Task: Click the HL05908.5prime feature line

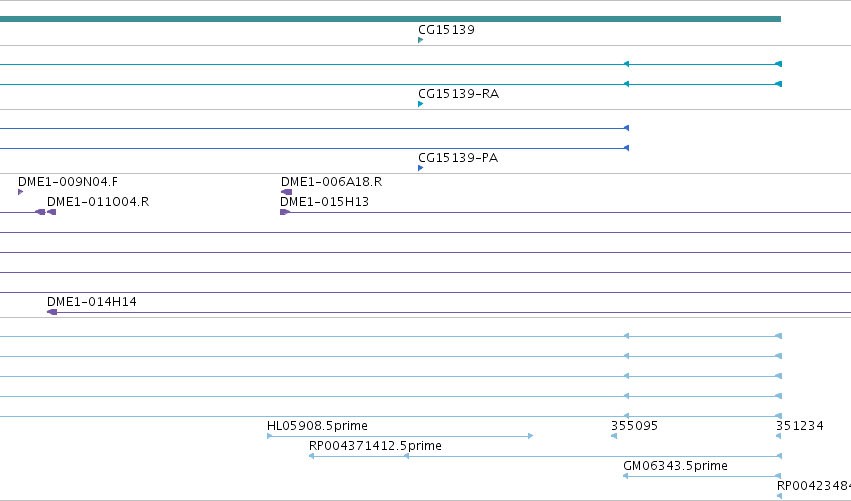Action: point(400,436)
